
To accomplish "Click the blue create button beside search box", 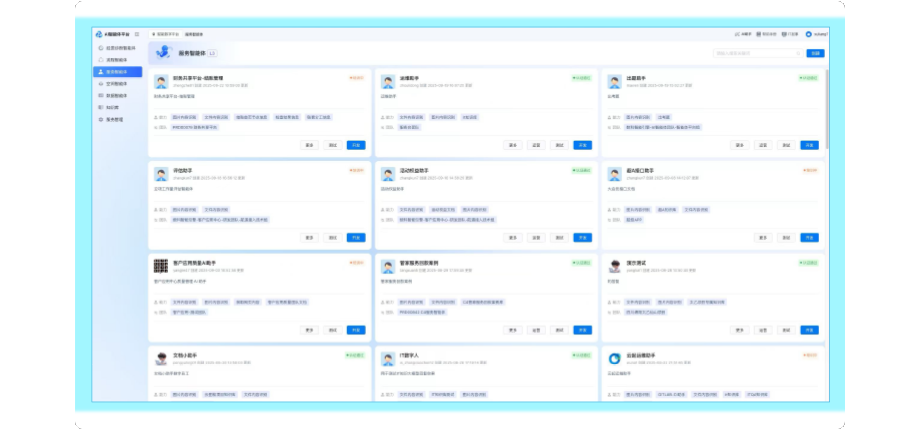I will click(x=816, y=53).
